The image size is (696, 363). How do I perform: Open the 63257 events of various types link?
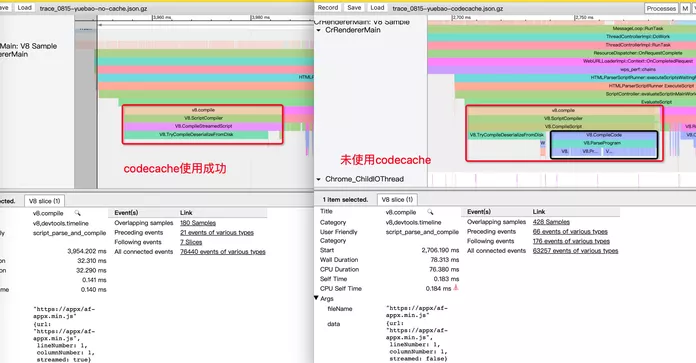coord(575,251)
